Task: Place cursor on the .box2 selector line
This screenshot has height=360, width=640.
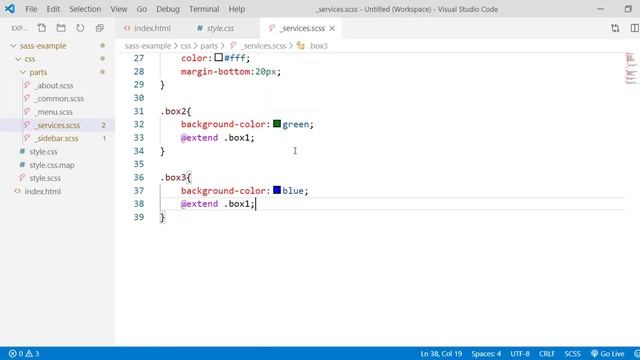Action: (176, 111)
